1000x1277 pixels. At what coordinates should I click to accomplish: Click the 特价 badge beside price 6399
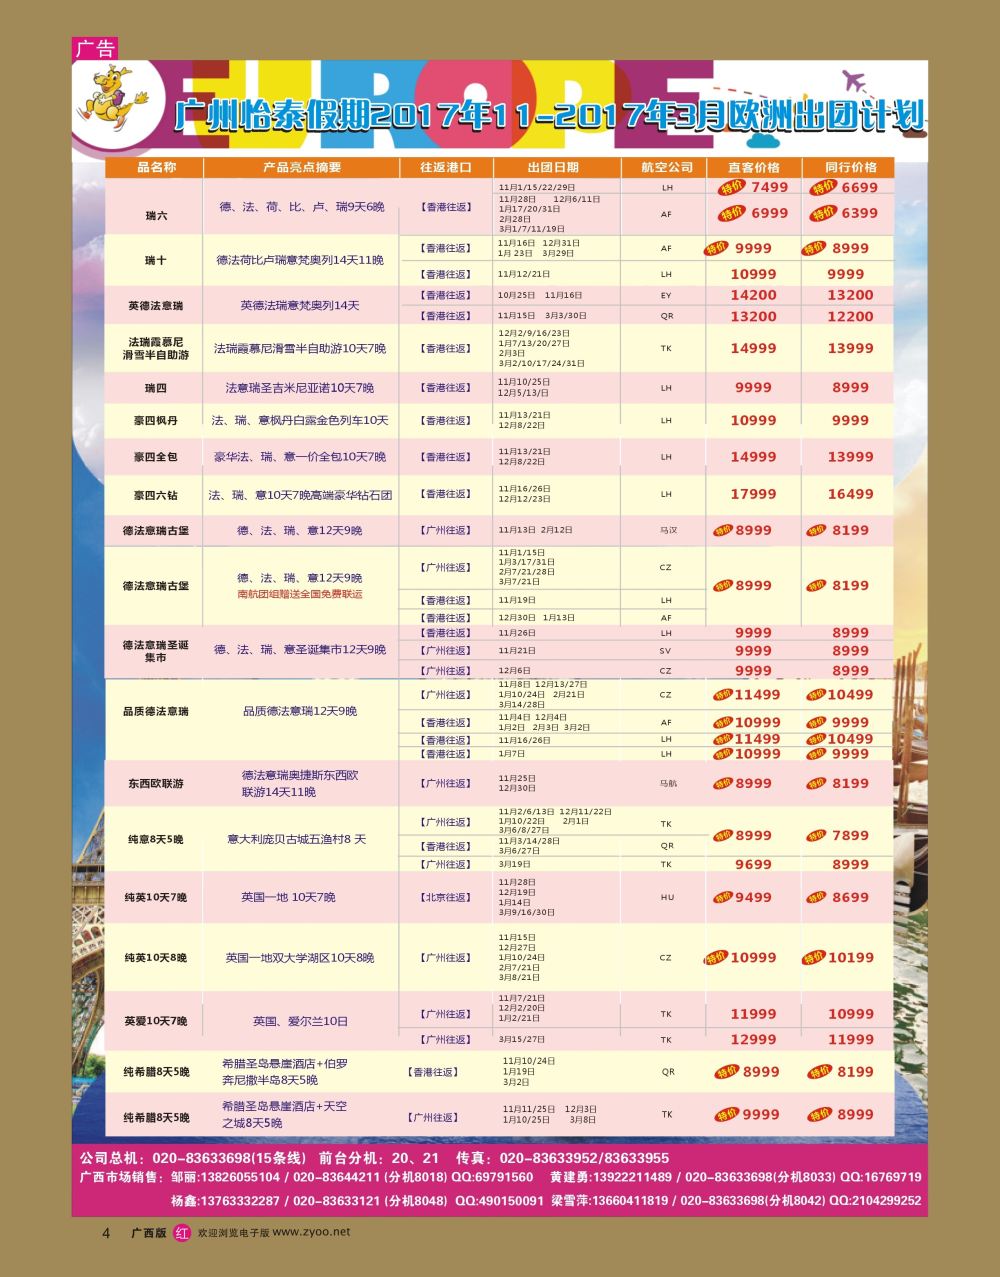tap(823, 213)
